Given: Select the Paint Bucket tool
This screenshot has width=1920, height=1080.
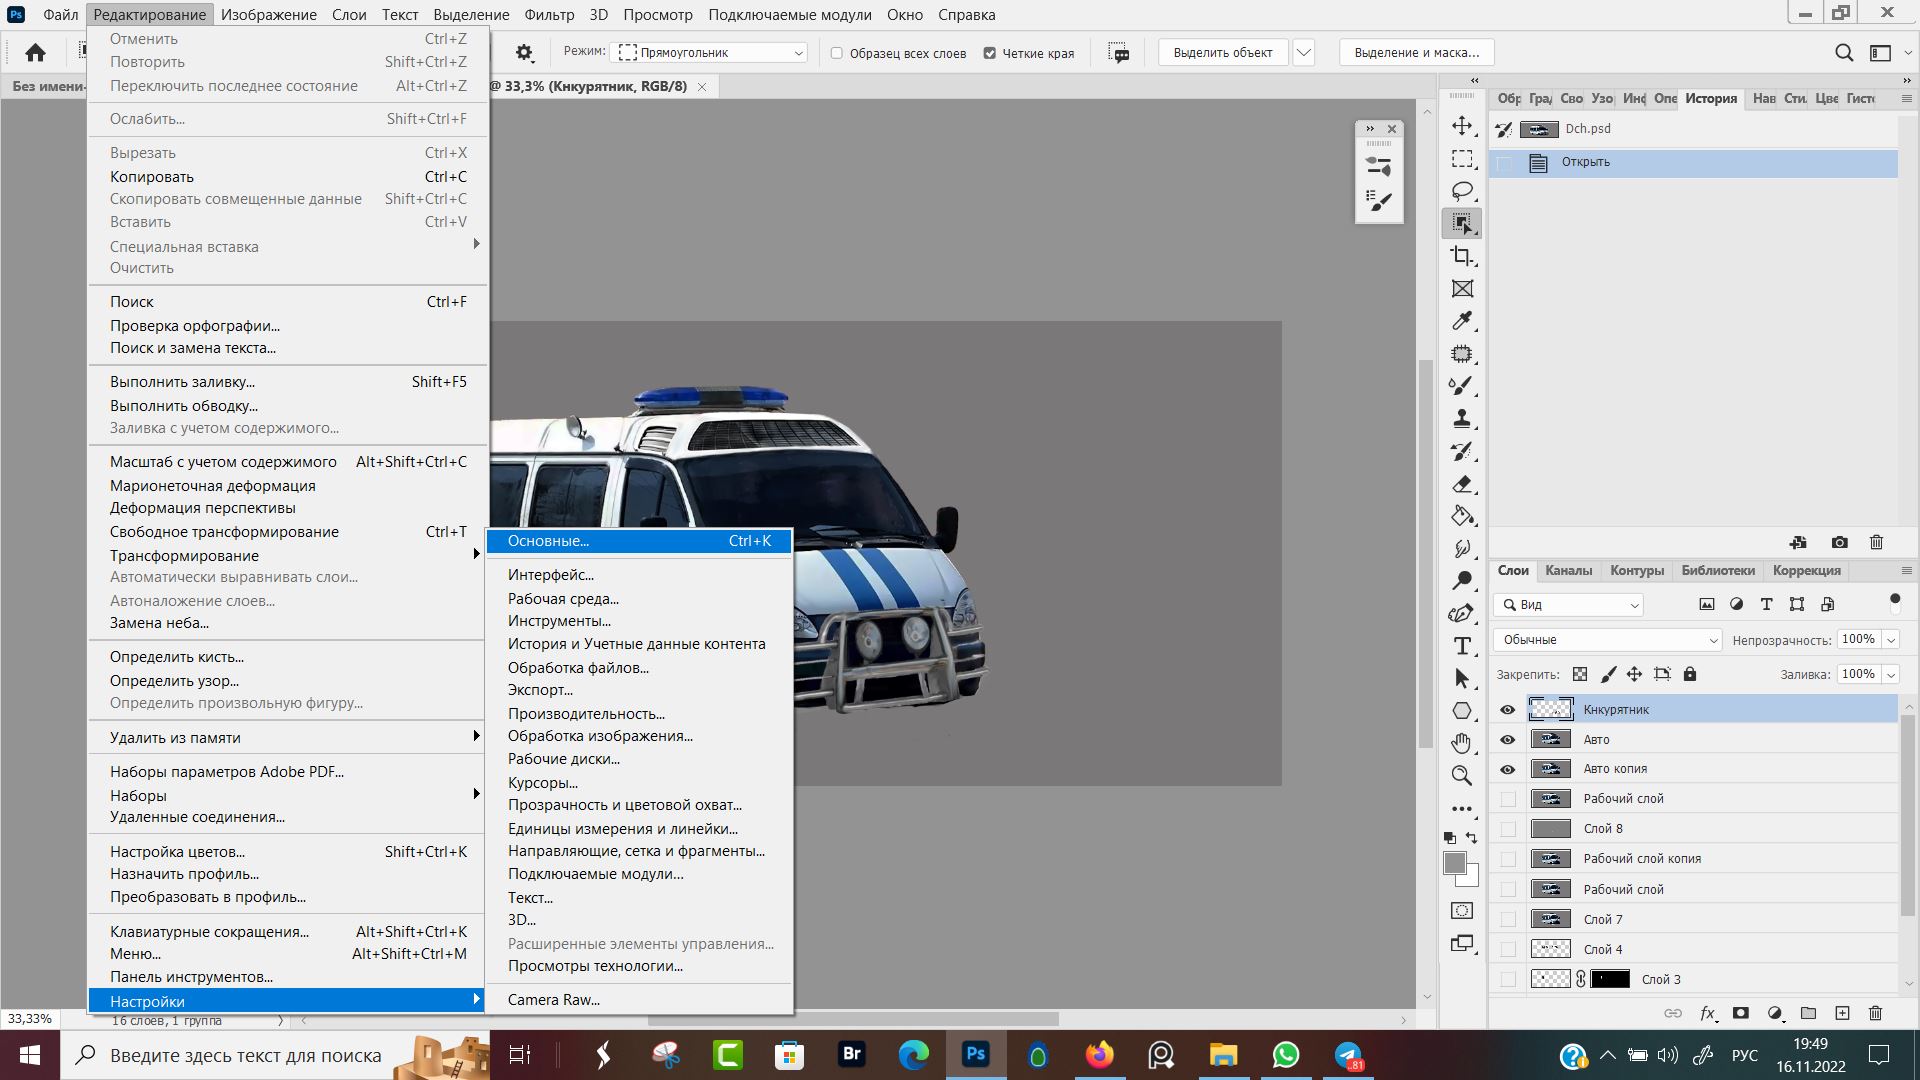Looking at the screenshot, I should click(1462, 516).
